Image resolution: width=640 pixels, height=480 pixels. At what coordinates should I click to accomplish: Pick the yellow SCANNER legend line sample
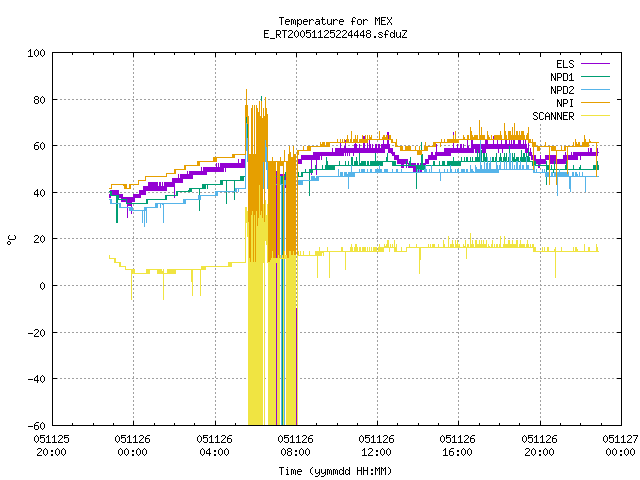coord(595,116)
